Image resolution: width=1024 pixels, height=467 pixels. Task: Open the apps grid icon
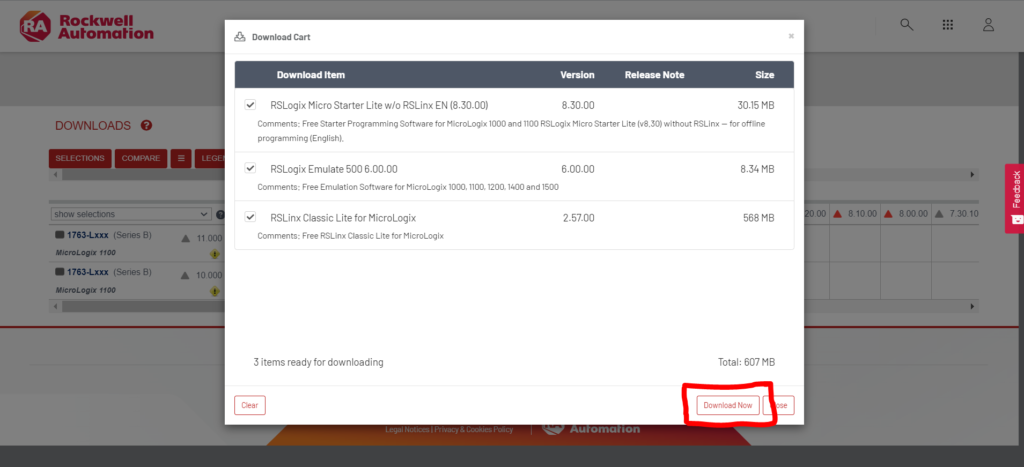[x=948, y=25]
